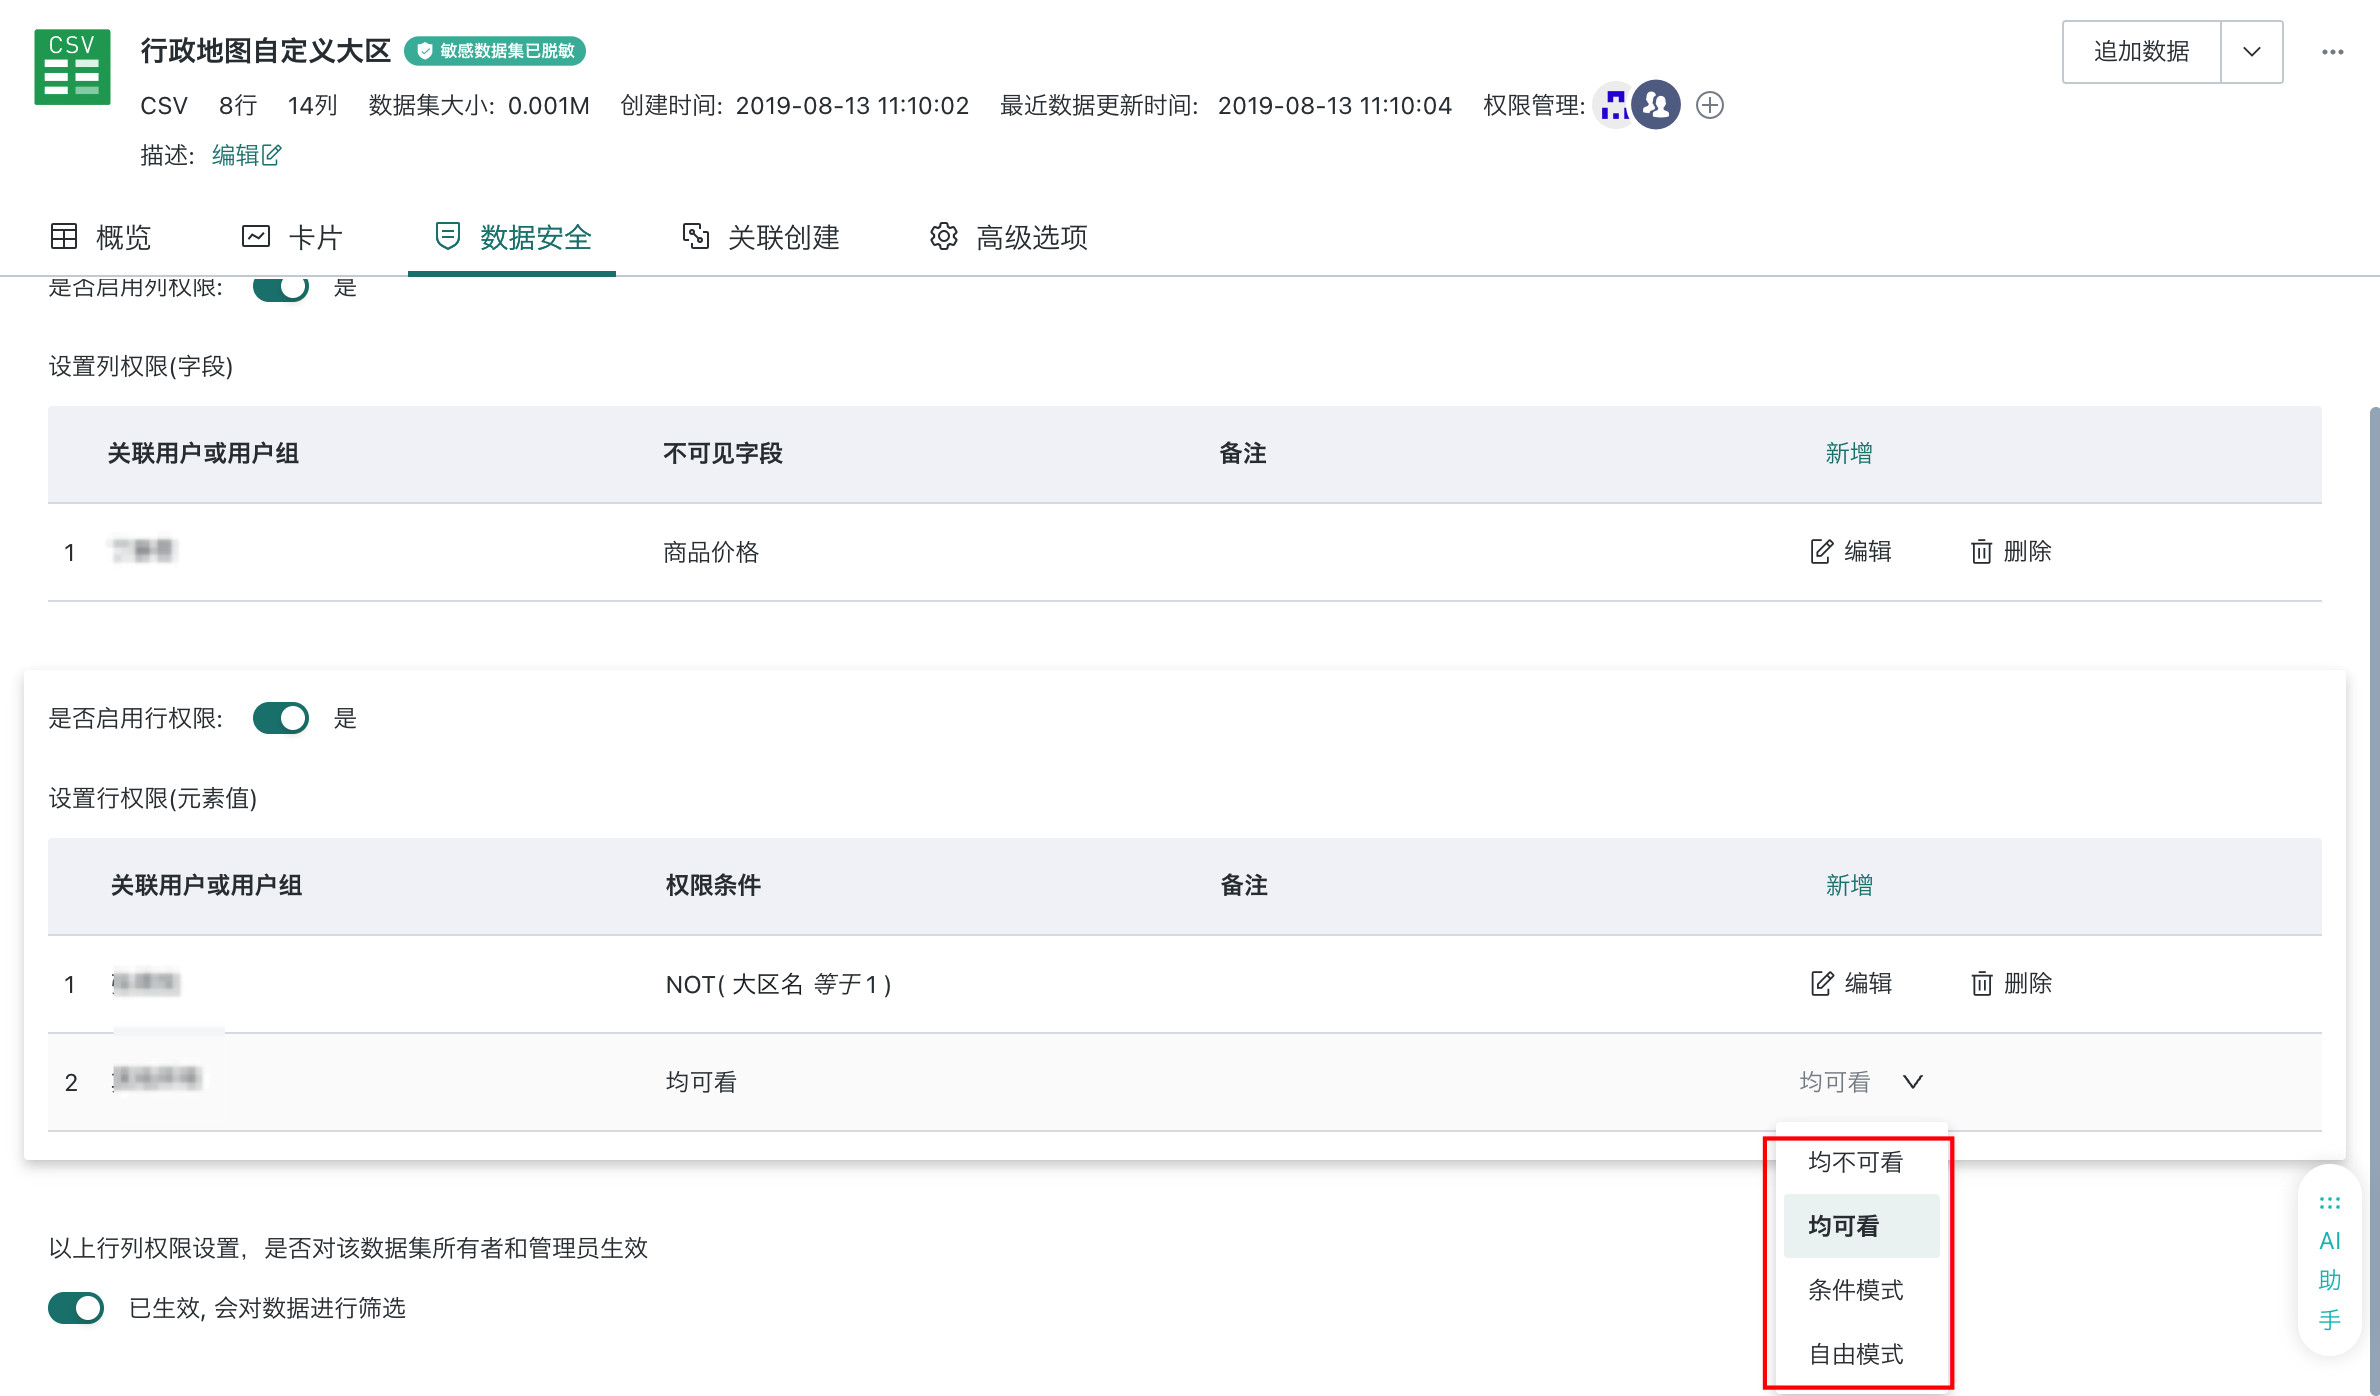Viewport: 2380px width, 1396px height.
Task: Collapse the 均可看 dropdown in row 2
Action: point(1912,1081)
